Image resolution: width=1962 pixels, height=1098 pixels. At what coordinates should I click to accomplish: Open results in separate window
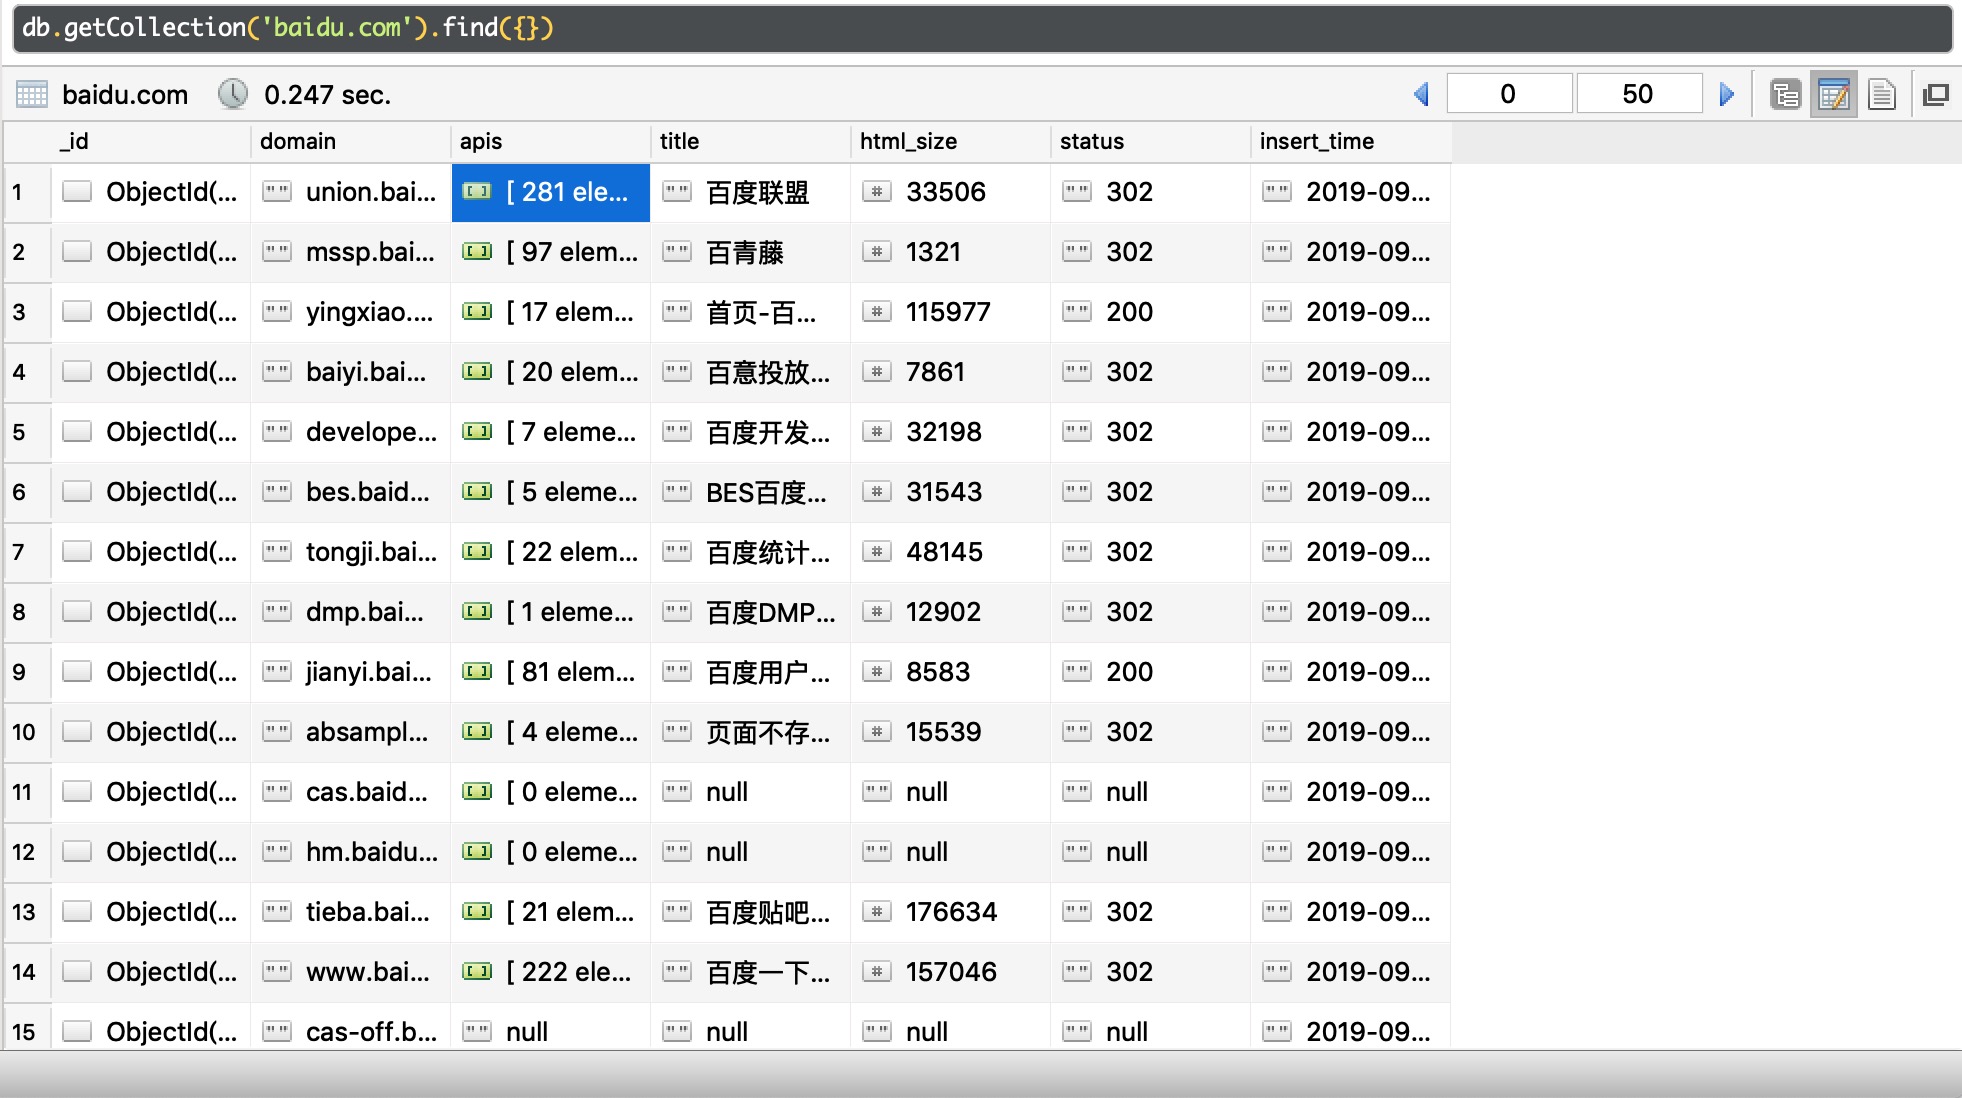pyautogui.click(x=1936, y=95)
